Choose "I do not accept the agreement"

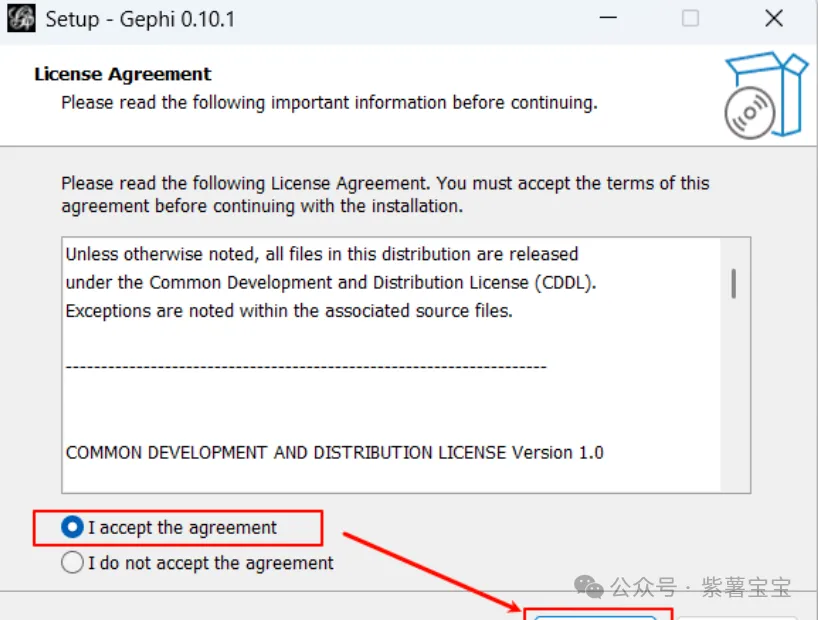pyautogui.click(x=73, y=563)
